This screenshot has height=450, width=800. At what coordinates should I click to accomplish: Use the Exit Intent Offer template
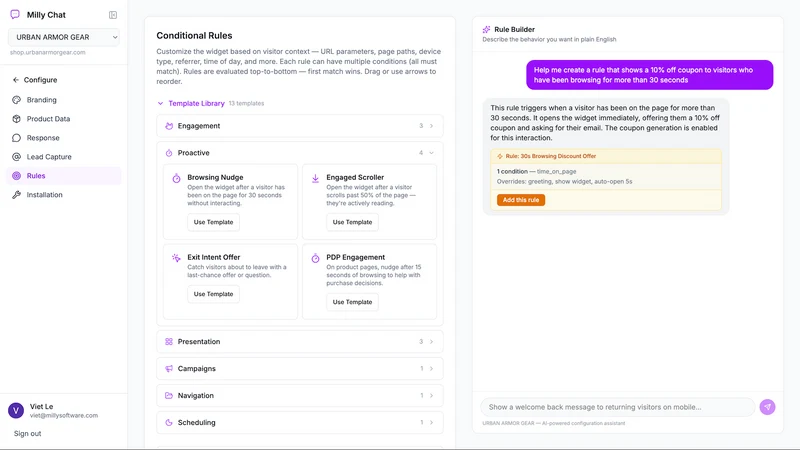point(213,294)
